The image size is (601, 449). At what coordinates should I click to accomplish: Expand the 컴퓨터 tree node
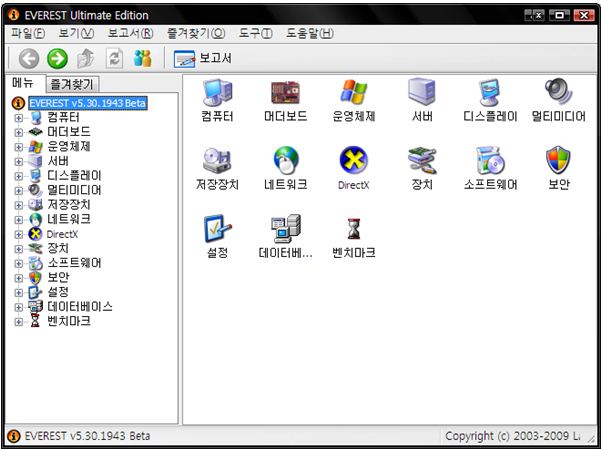(x=18, y=118)
